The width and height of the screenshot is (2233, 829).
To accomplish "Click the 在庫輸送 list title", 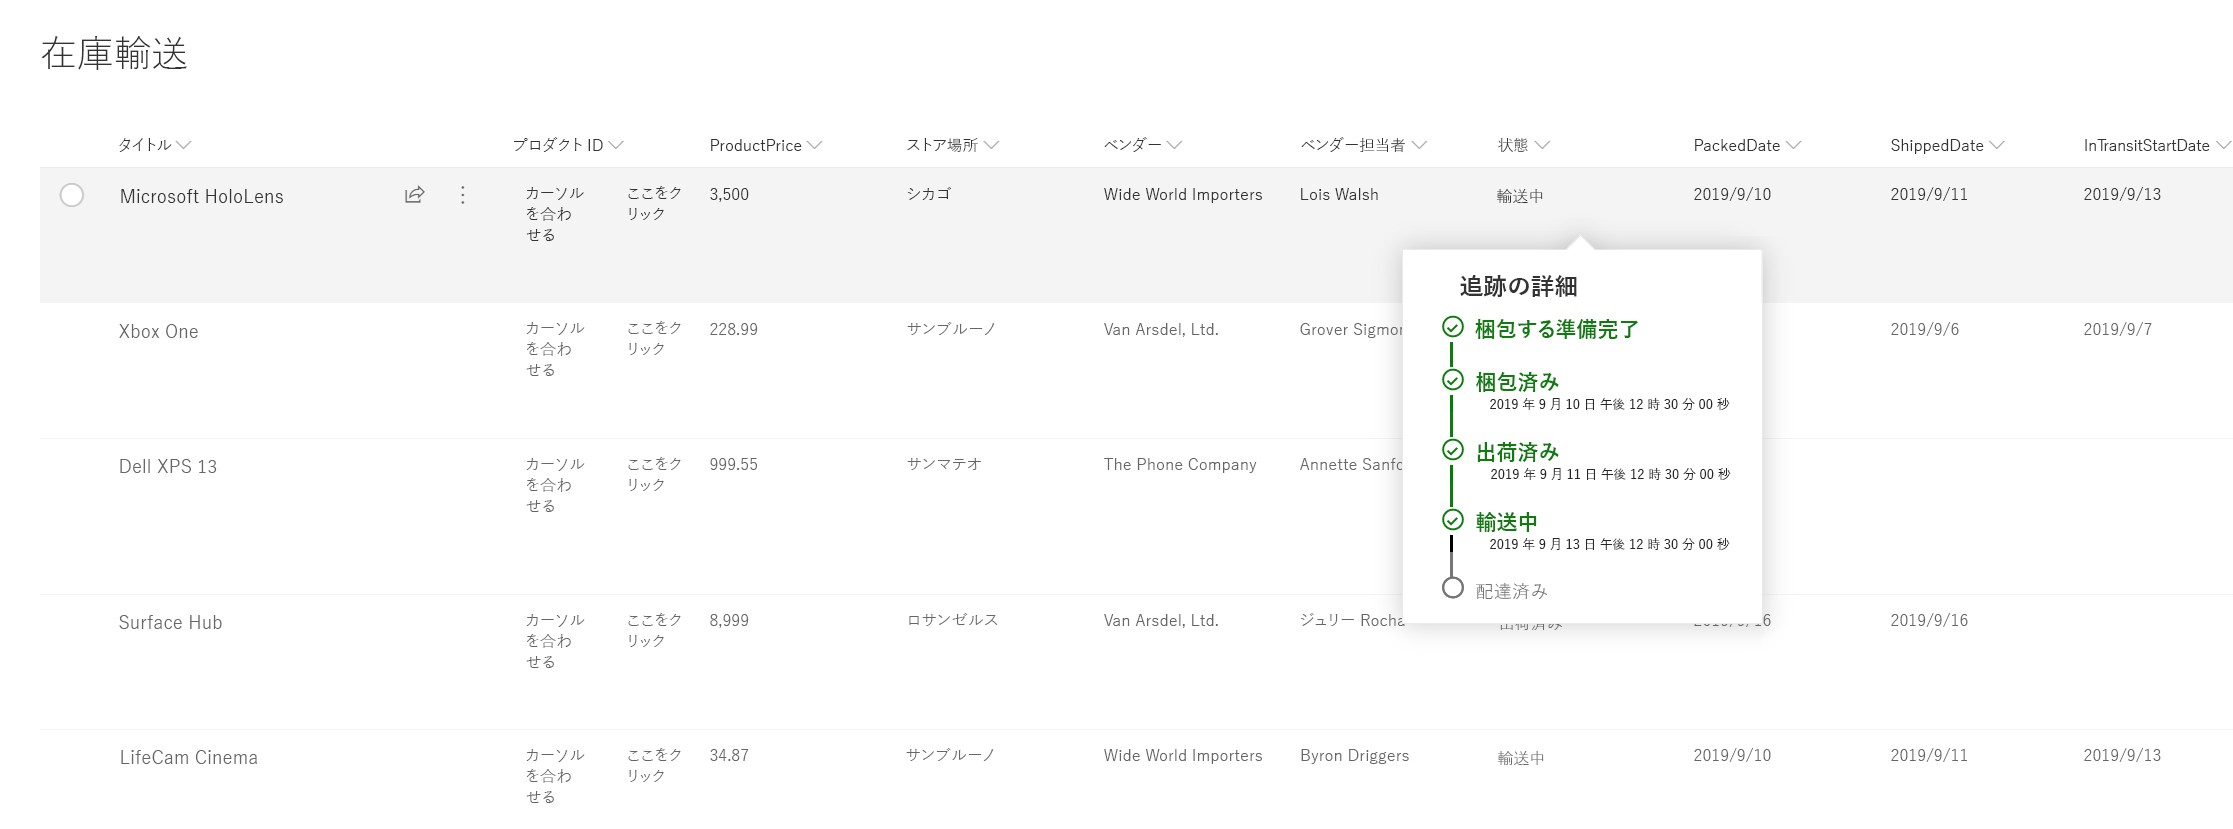I will click(114, 53).
